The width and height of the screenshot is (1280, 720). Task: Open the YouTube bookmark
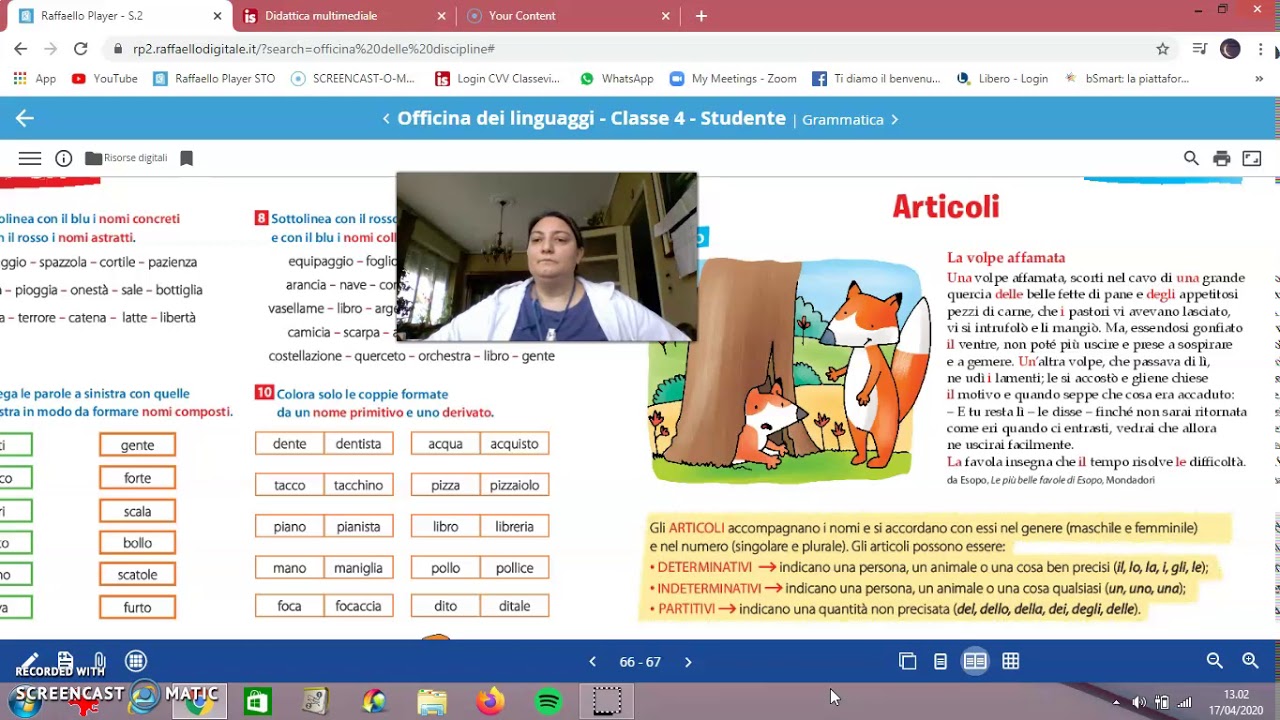pos(105,78)
